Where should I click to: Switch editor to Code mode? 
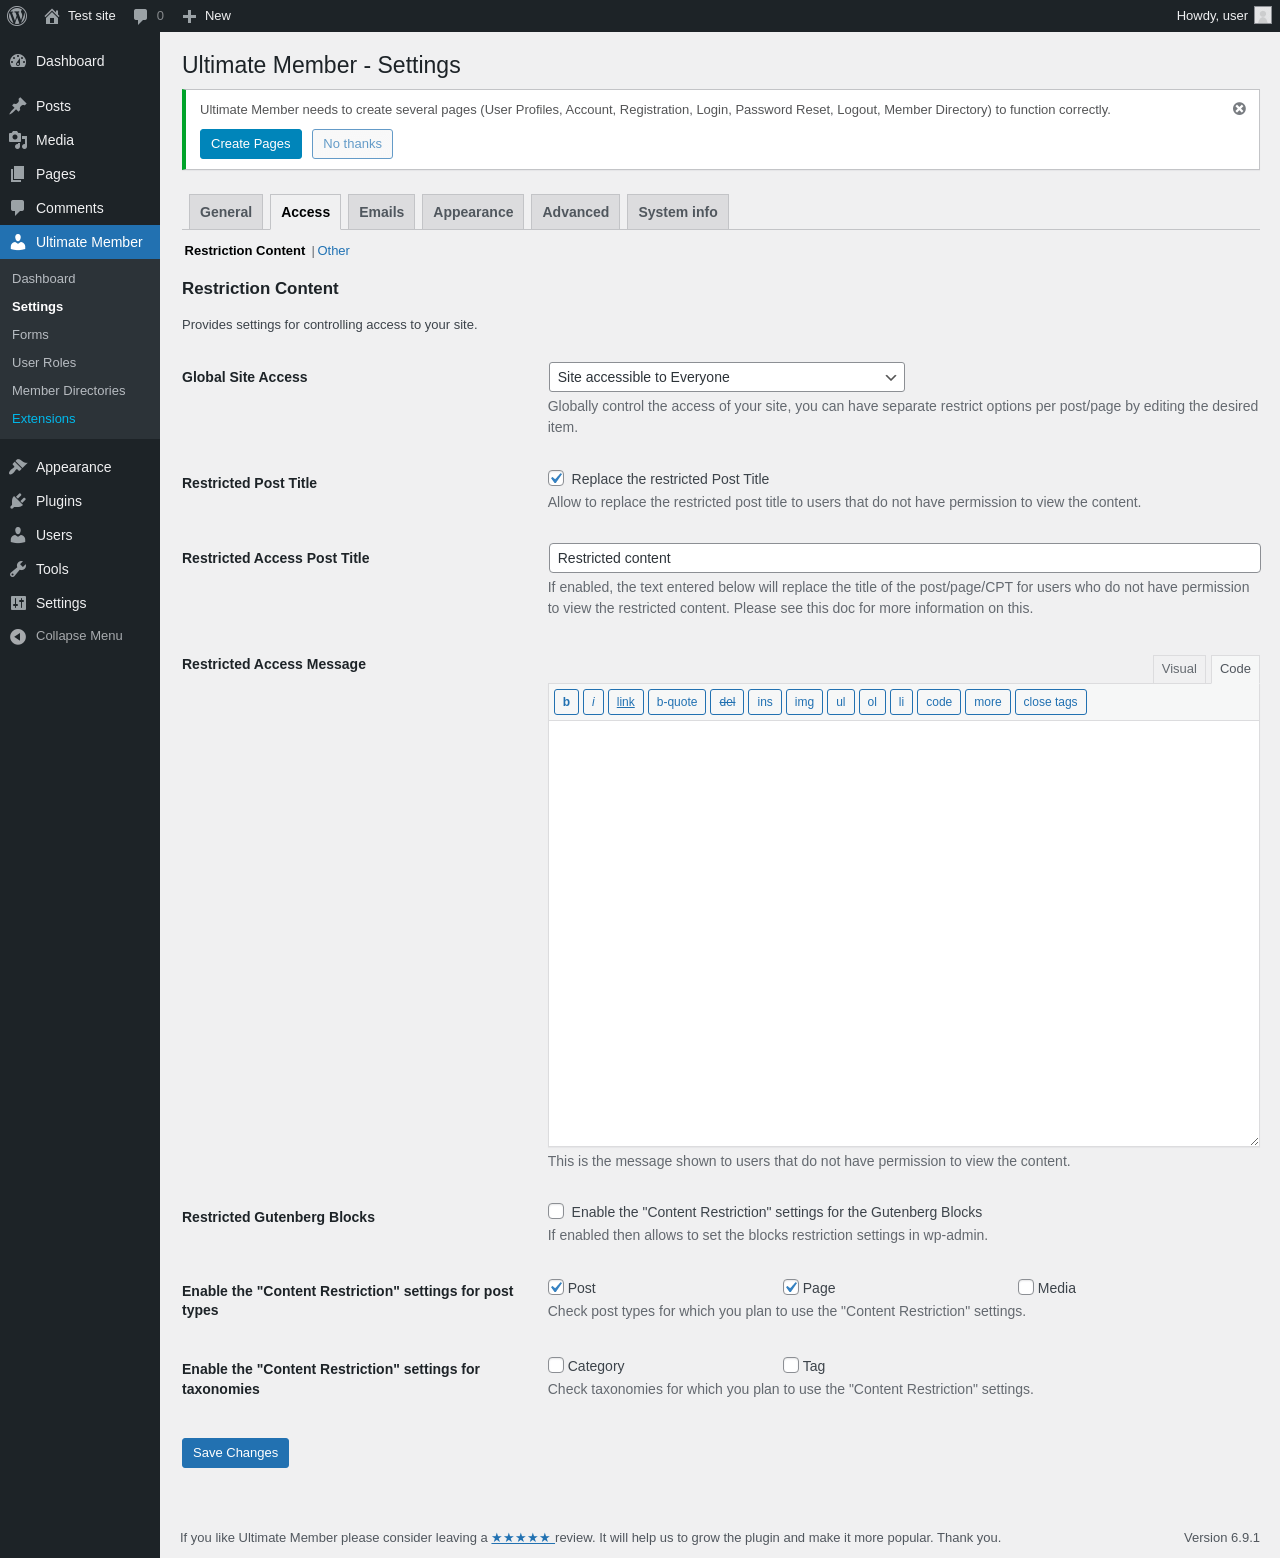coord(1235,669)
